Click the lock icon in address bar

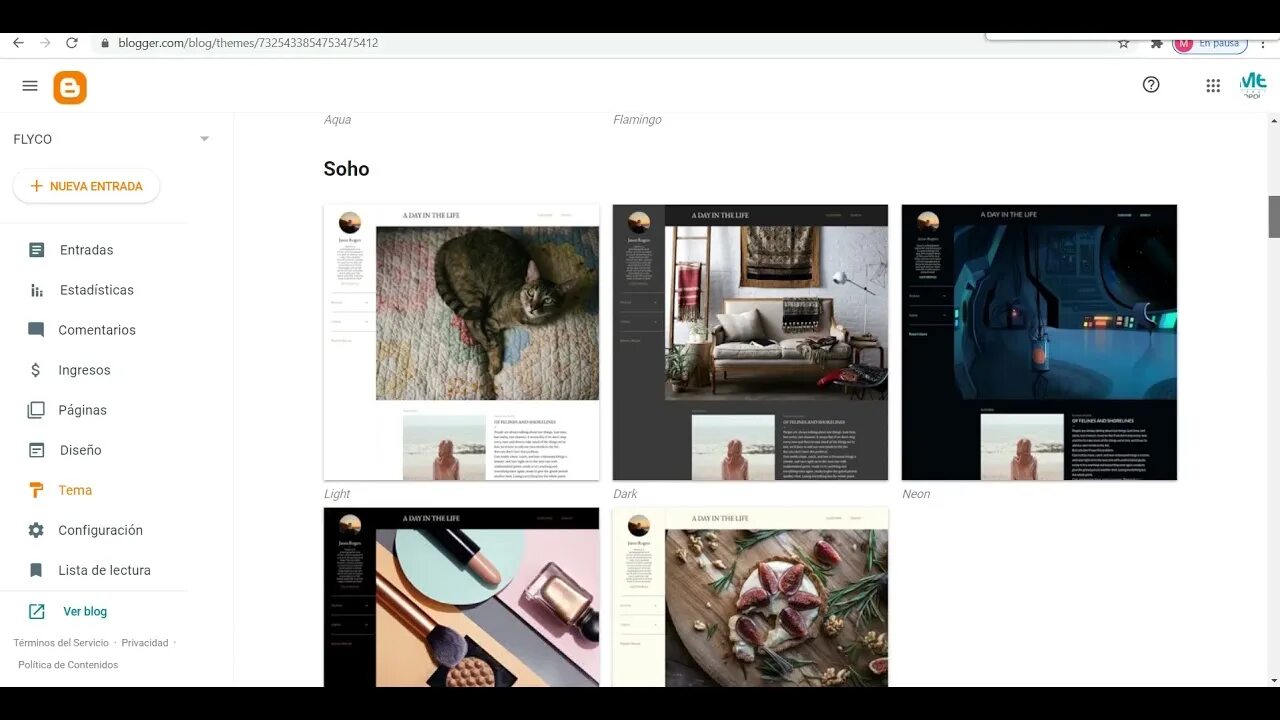tap(104, 44)
